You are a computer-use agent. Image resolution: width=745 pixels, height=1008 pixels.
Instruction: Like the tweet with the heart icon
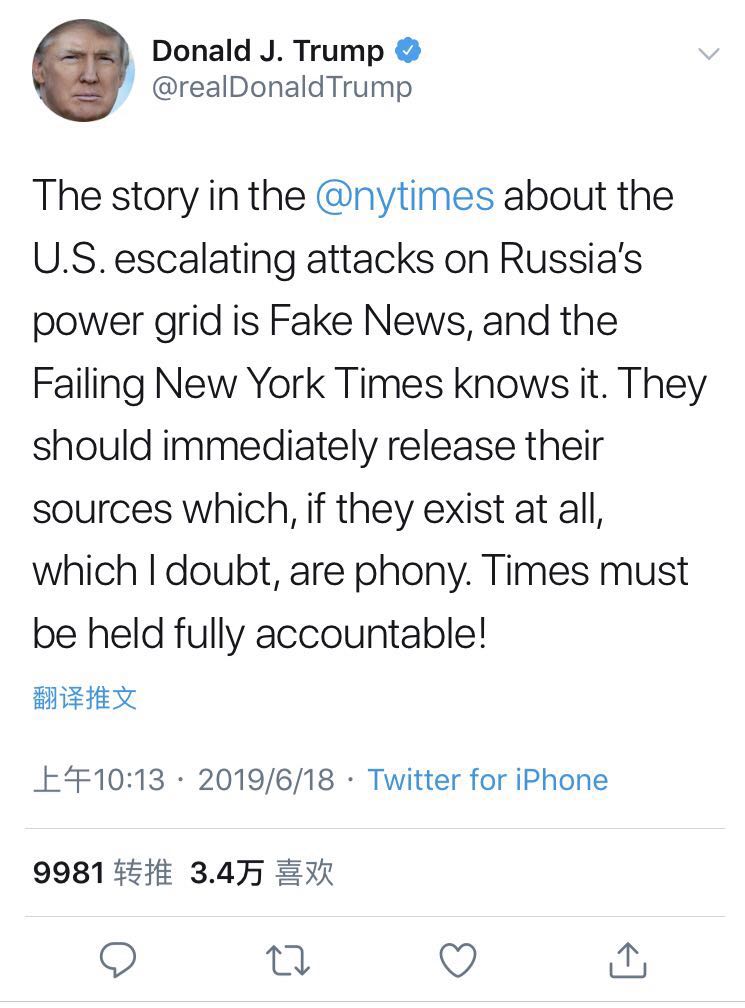coord(458,960)
